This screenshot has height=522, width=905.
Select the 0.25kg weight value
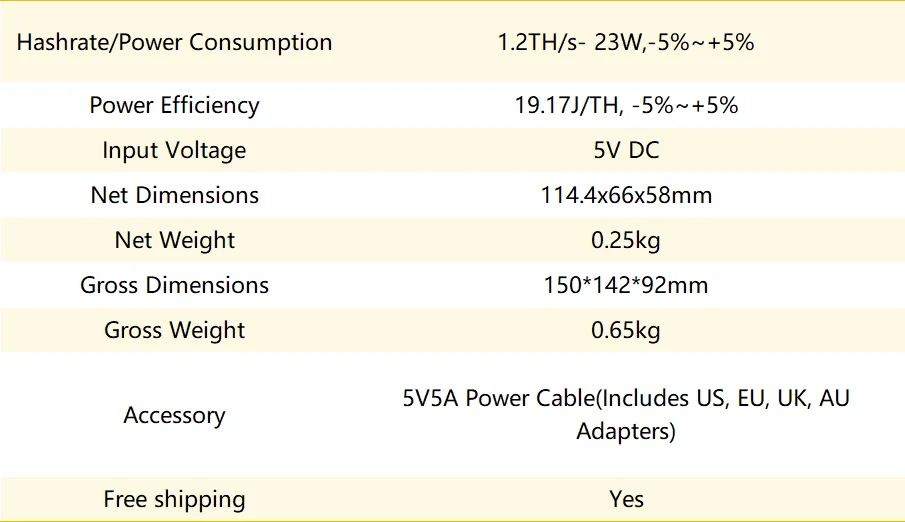click(x=626, y=240)
